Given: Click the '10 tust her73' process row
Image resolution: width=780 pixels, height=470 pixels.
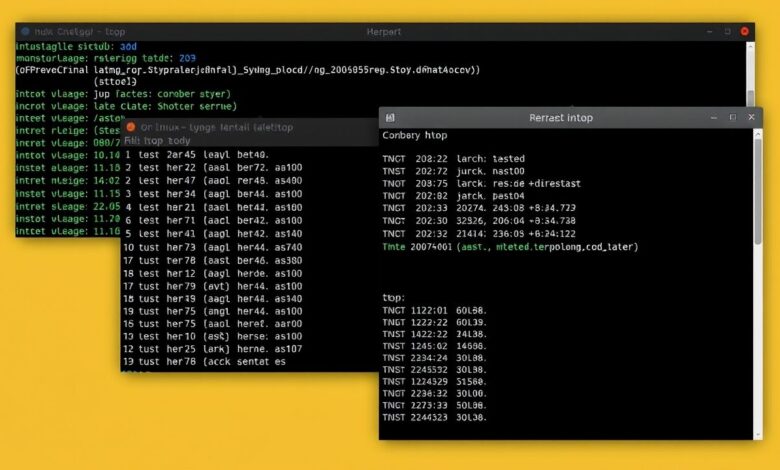Looking at the screenshot, I should click(213, 247).
